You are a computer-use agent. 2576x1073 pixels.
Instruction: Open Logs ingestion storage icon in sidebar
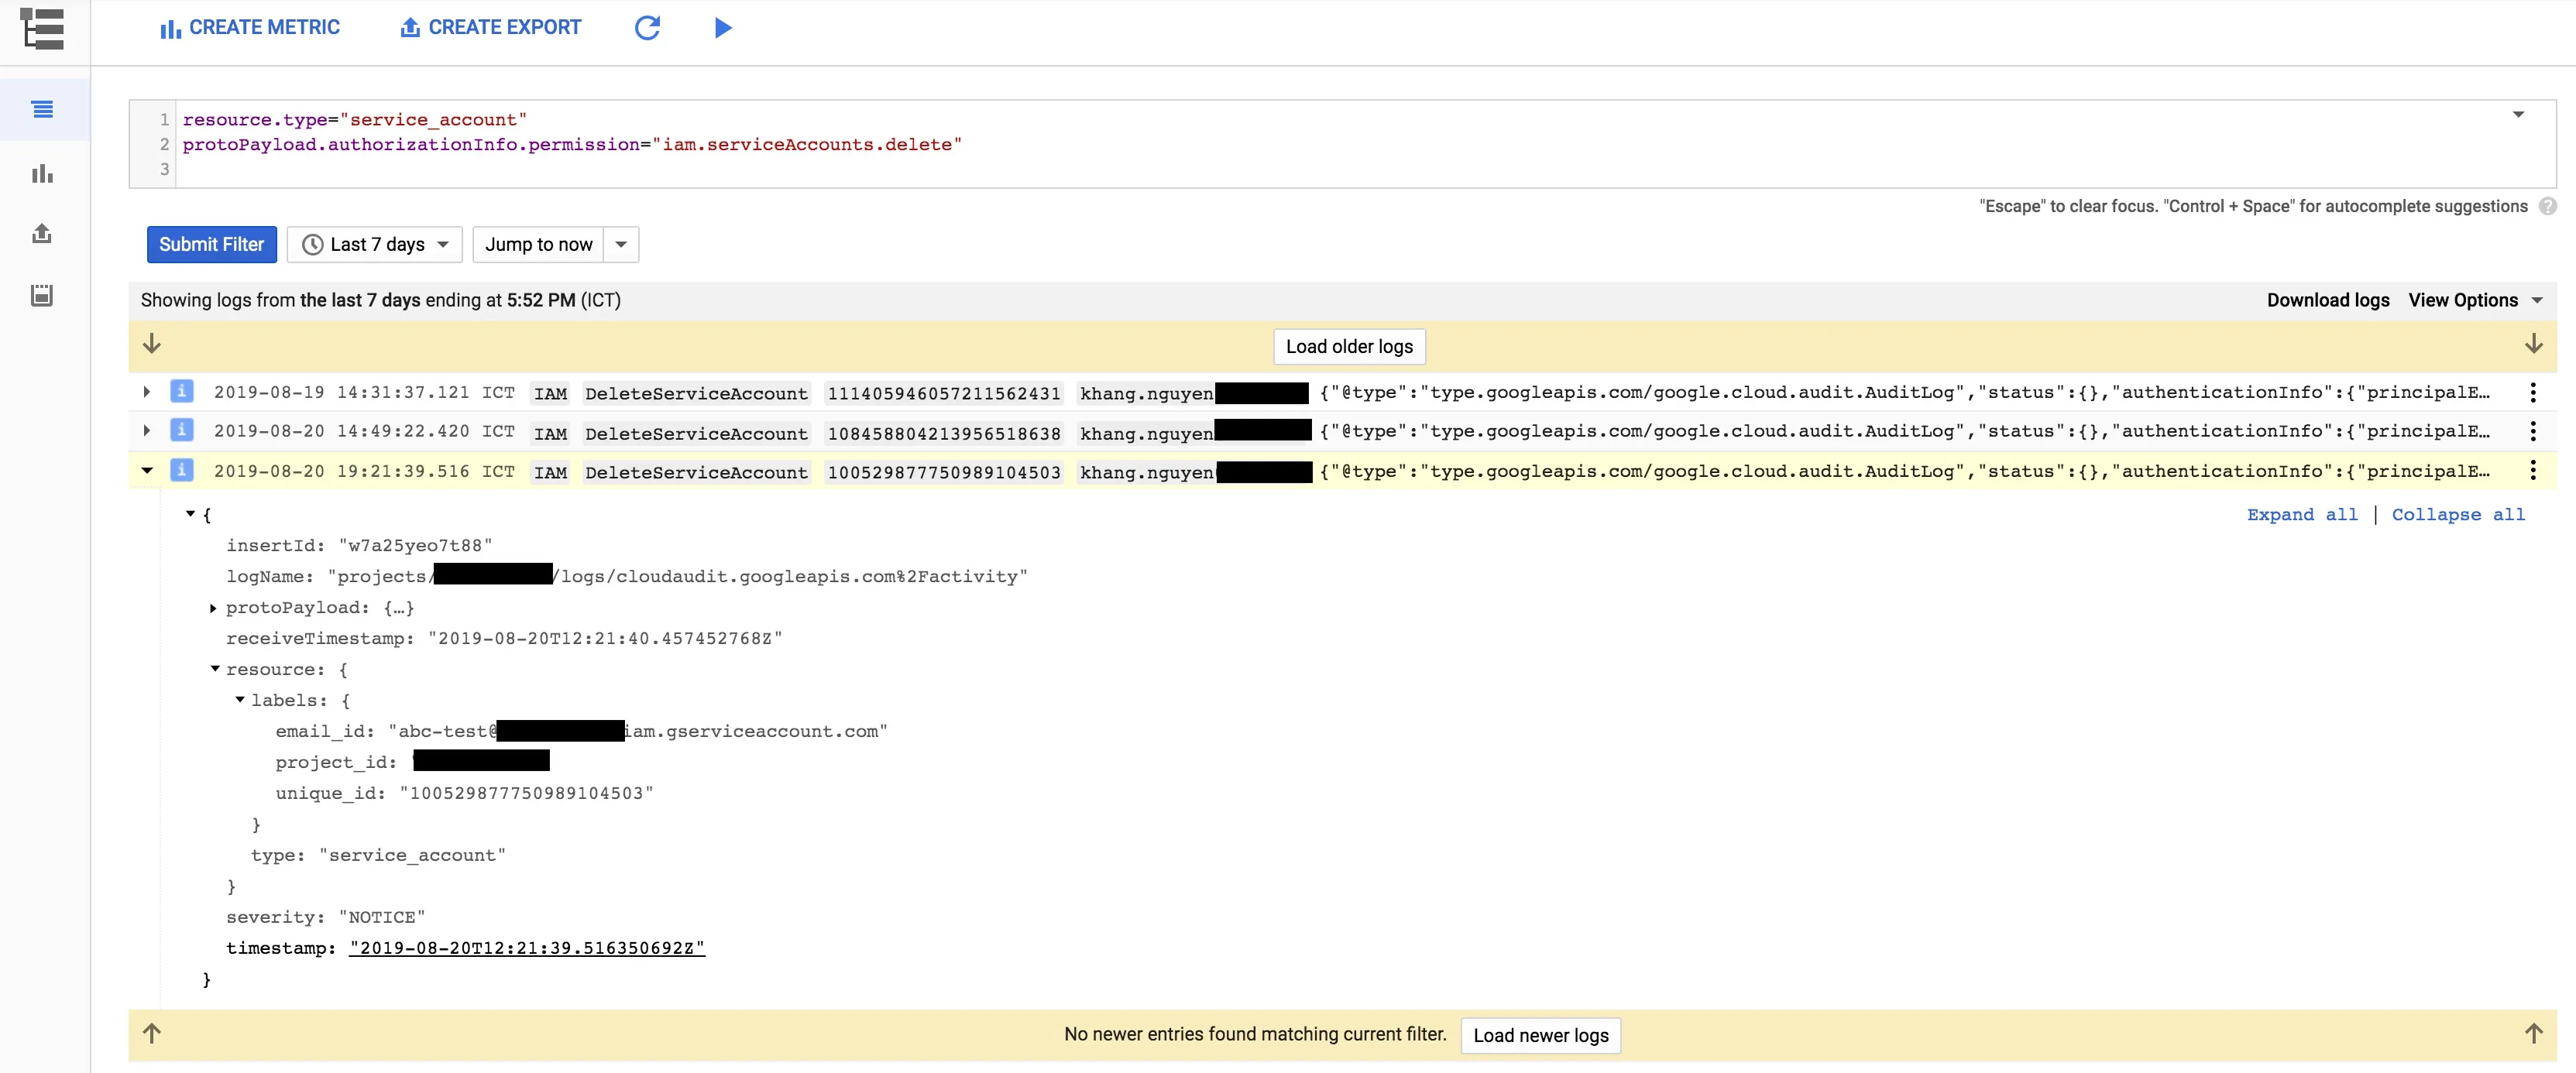pos(42,295)
